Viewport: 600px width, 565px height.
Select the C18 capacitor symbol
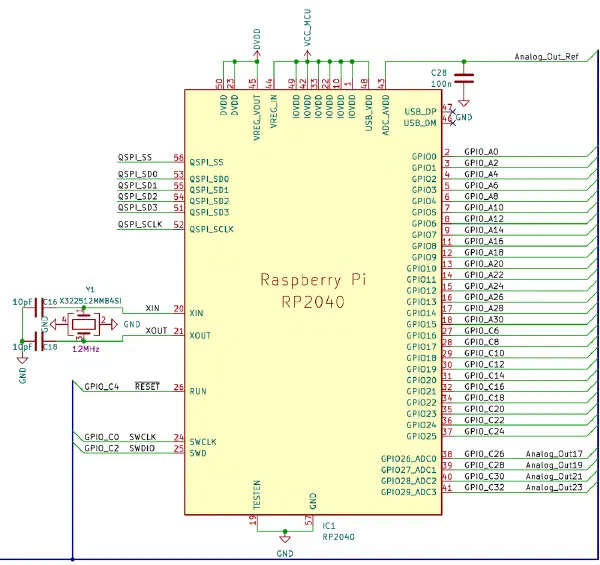(x=39, y=341)
